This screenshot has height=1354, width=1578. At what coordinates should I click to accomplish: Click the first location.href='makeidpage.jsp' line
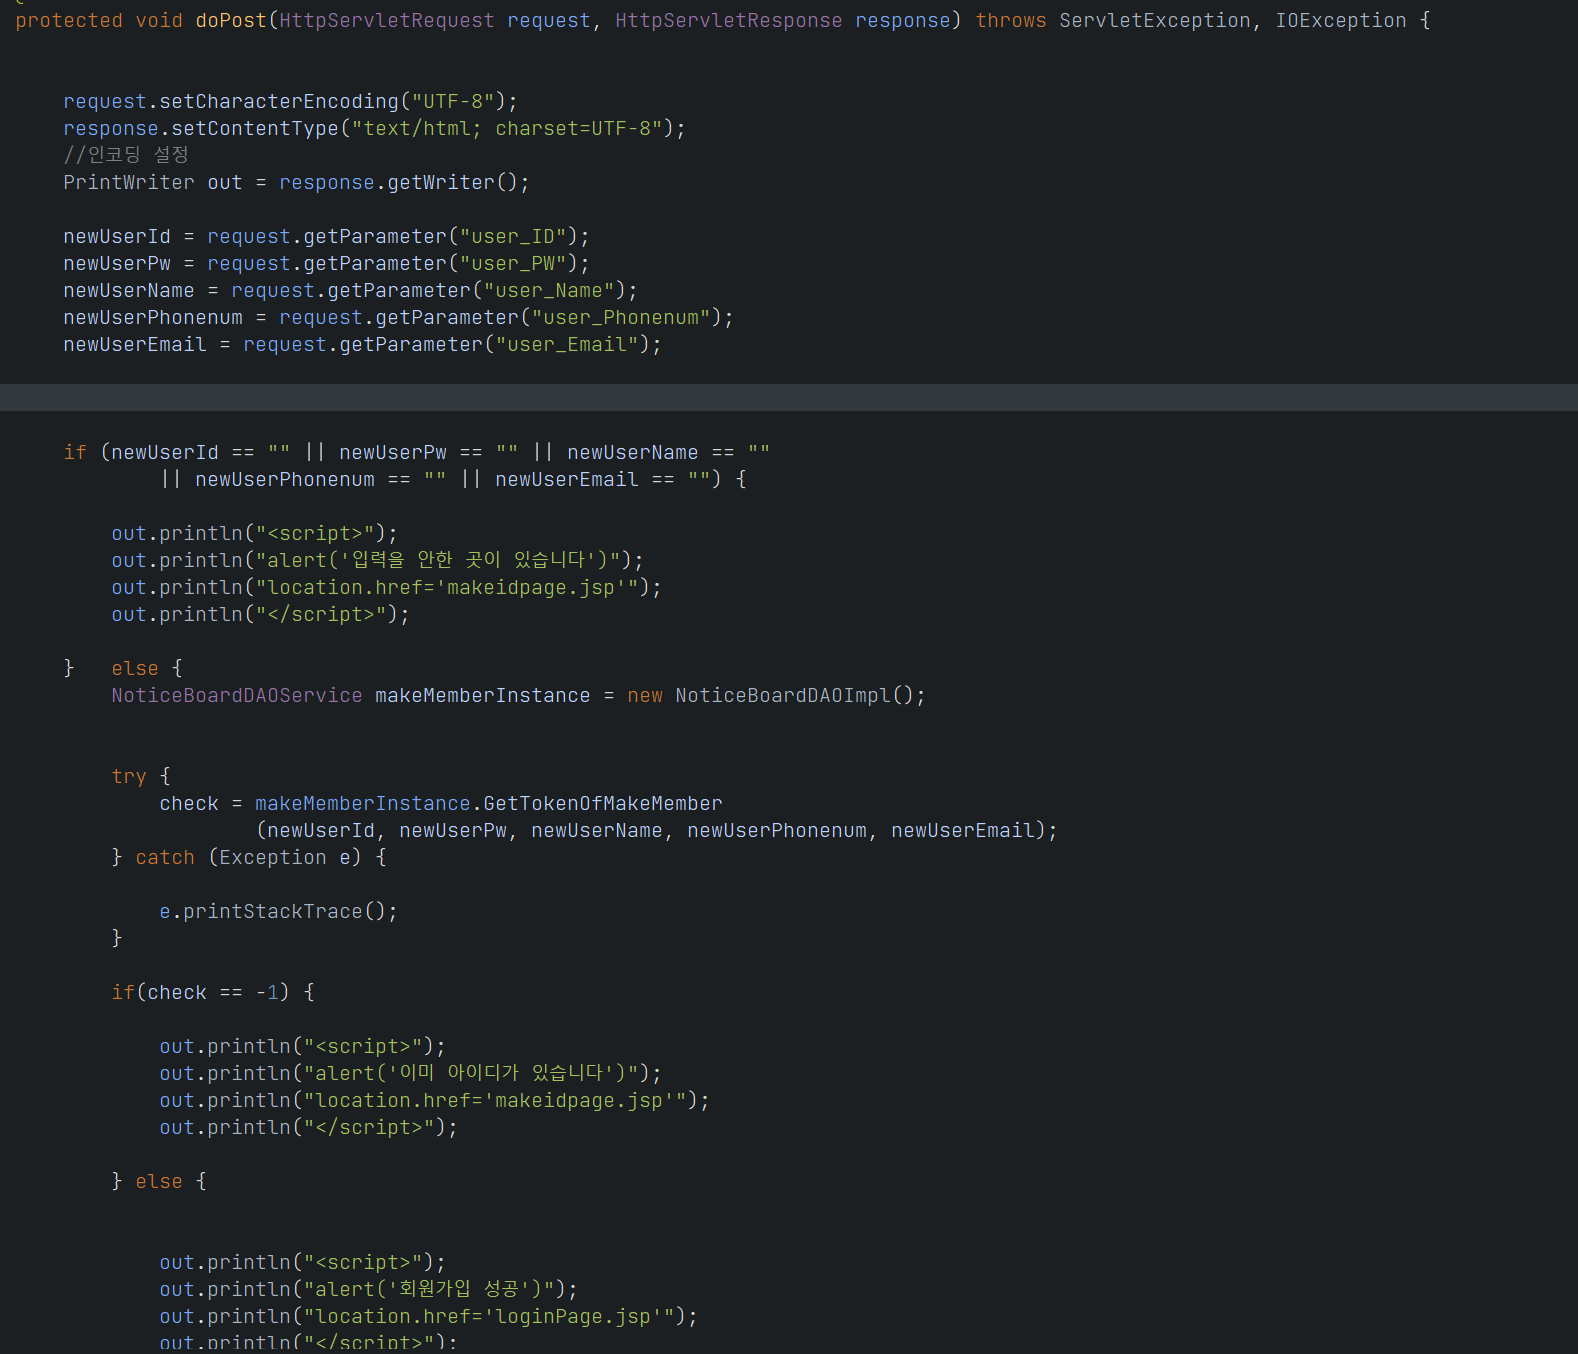[x=387, y=587]
